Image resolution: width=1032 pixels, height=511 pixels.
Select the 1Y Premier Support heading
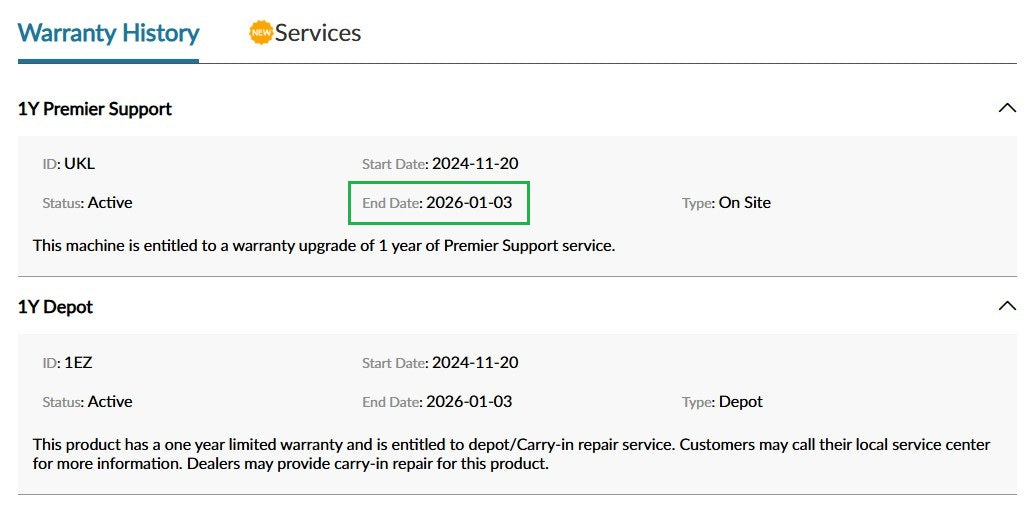tap(95, 109)
